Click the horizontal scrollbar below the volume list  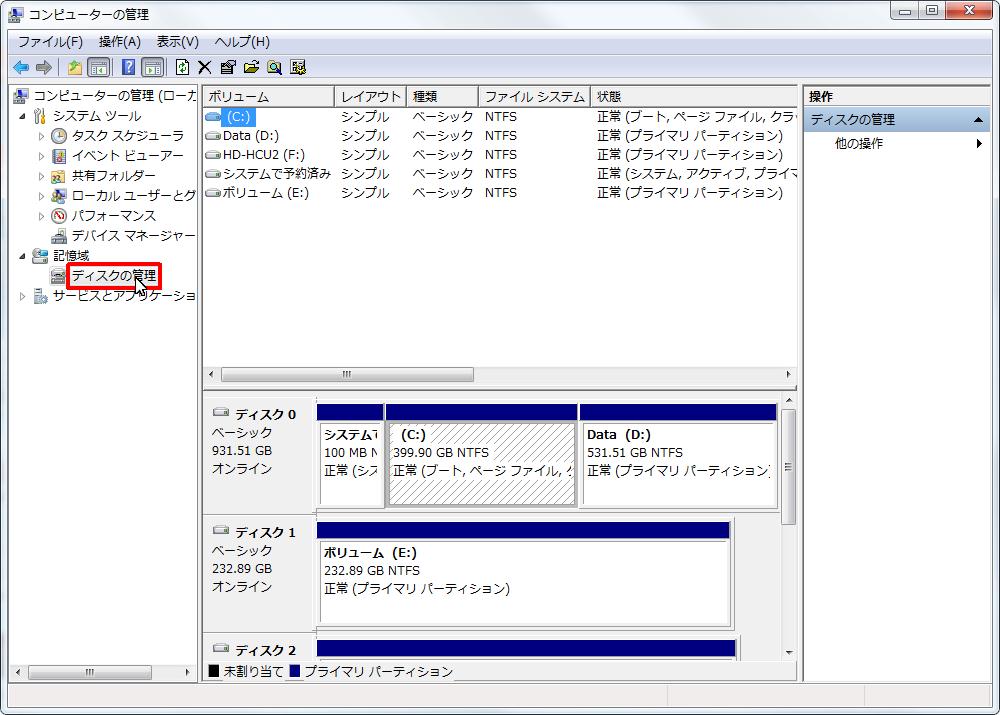click(345, 374)
